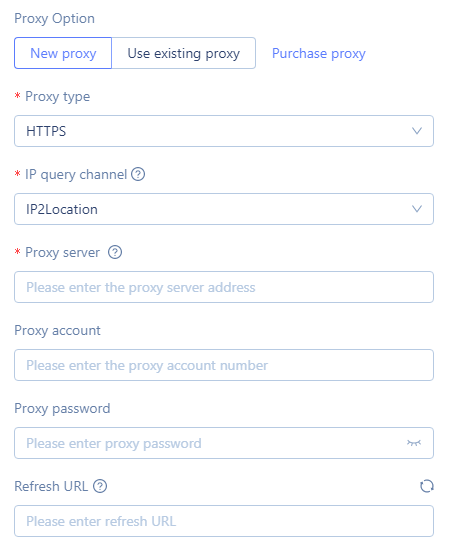The width and height of the screenshot is (460, 550).
Task: Open the Proxy server help tooltip icon
Action: click(115, 252)
